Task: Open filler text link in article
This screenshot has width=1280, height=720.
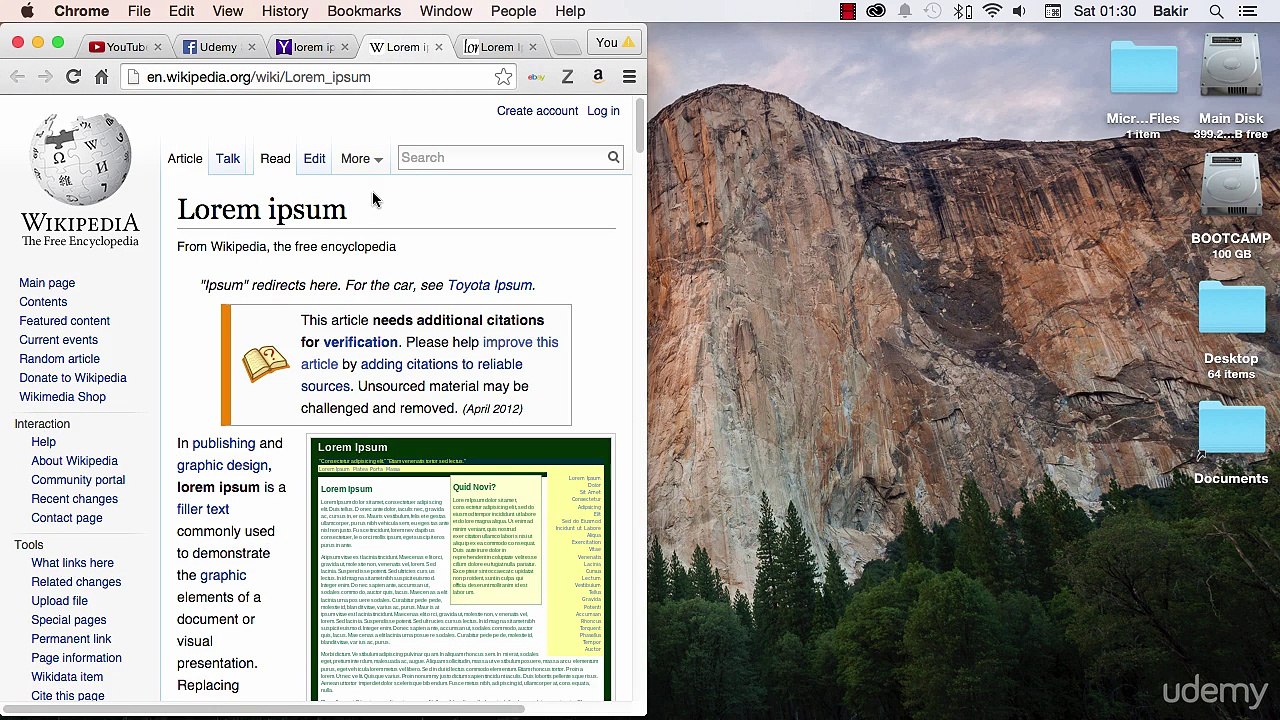Action: [203, 509]
